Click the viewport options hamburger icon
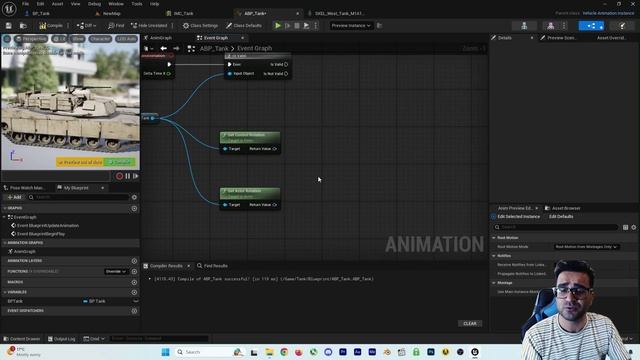This screenshot has width=640, height=360. pyautogui.click(x=7, y=39)
